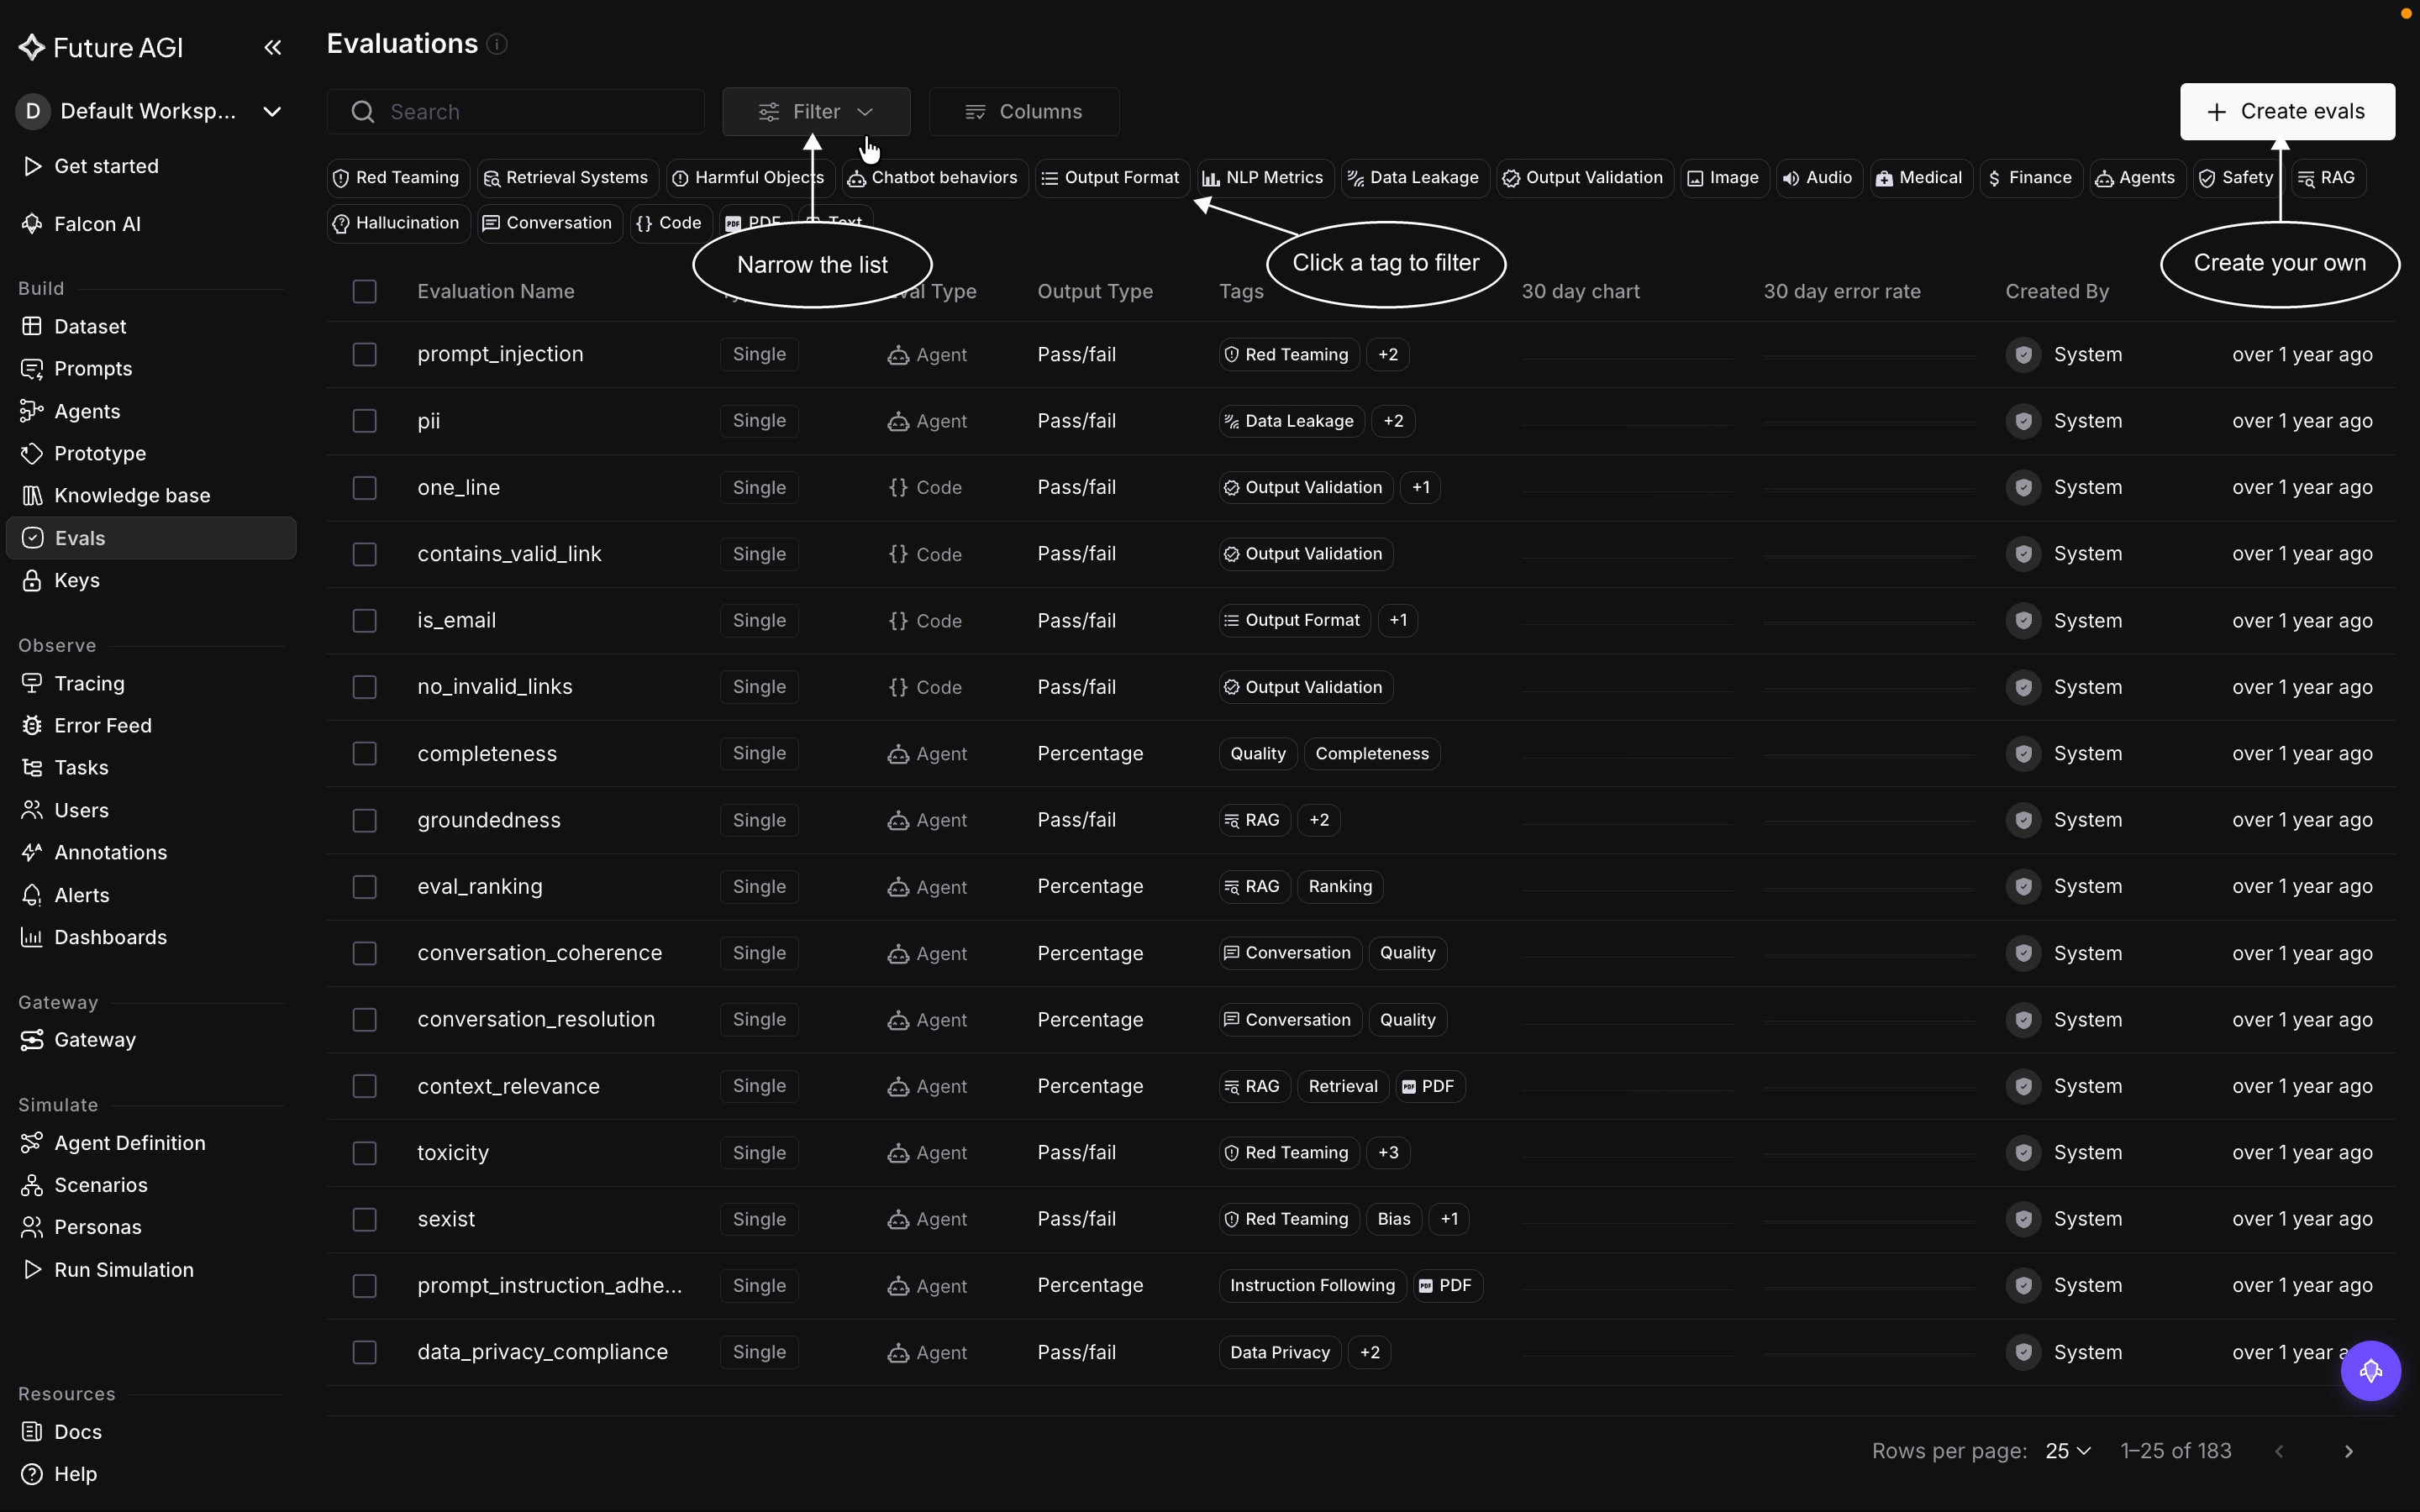The width and height of the screenshot is (2420, 1512).
Task: Click the Gateway sidebar icon
Action: click(x=32, y=1040)
